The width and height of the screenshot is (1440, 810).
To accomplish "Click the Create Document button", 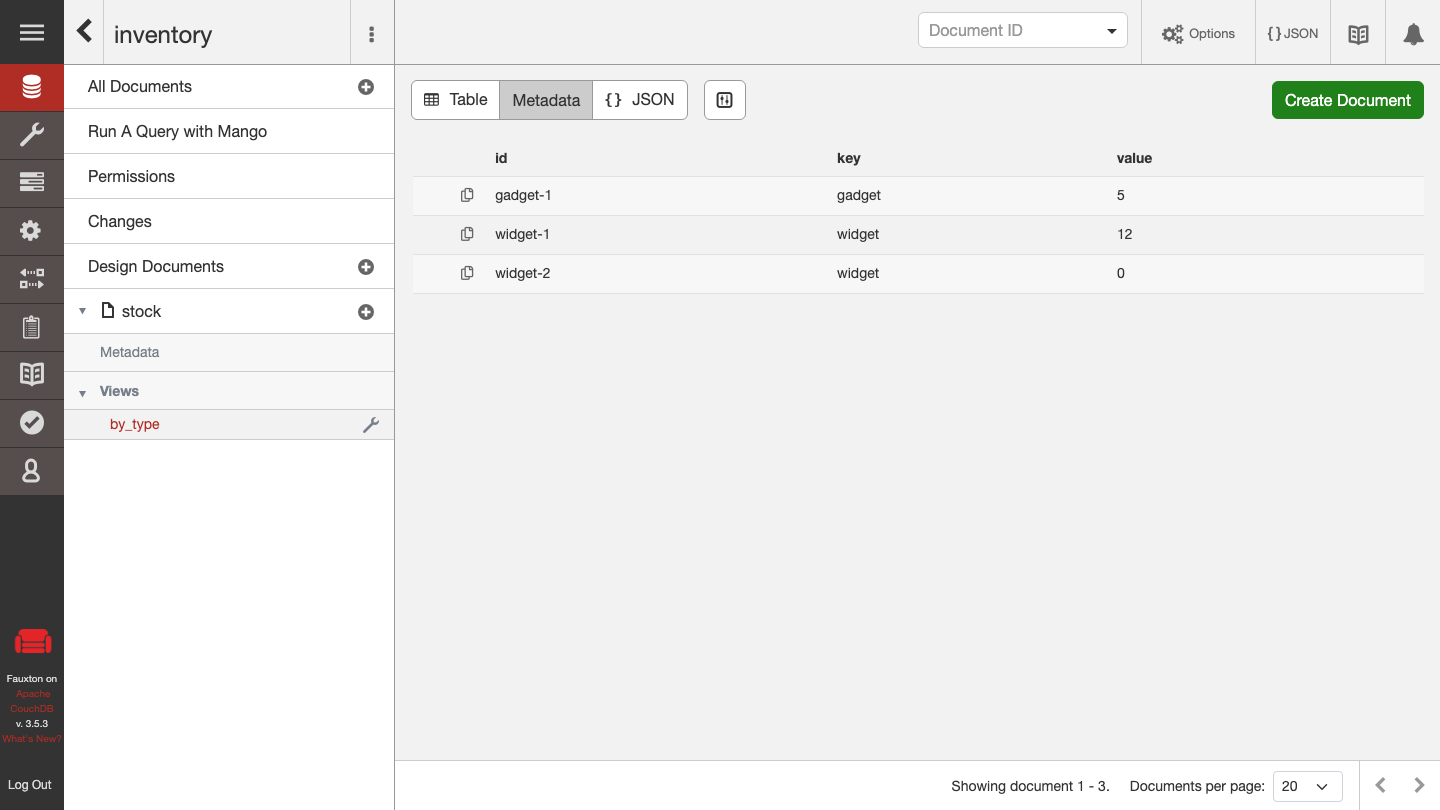I will tap(1348, 100).
